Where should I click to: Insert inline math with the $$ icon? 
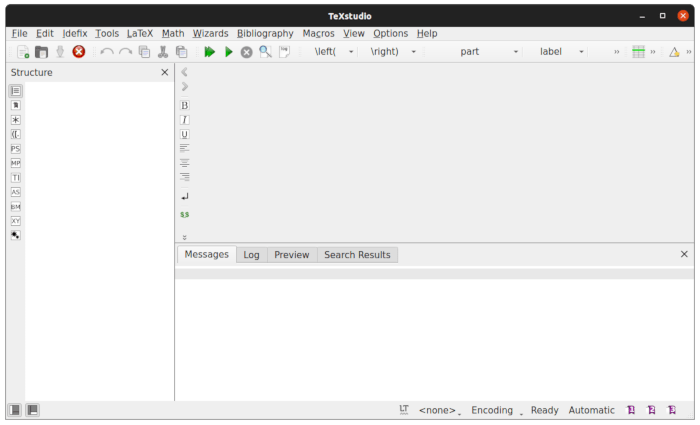[184, 215]
